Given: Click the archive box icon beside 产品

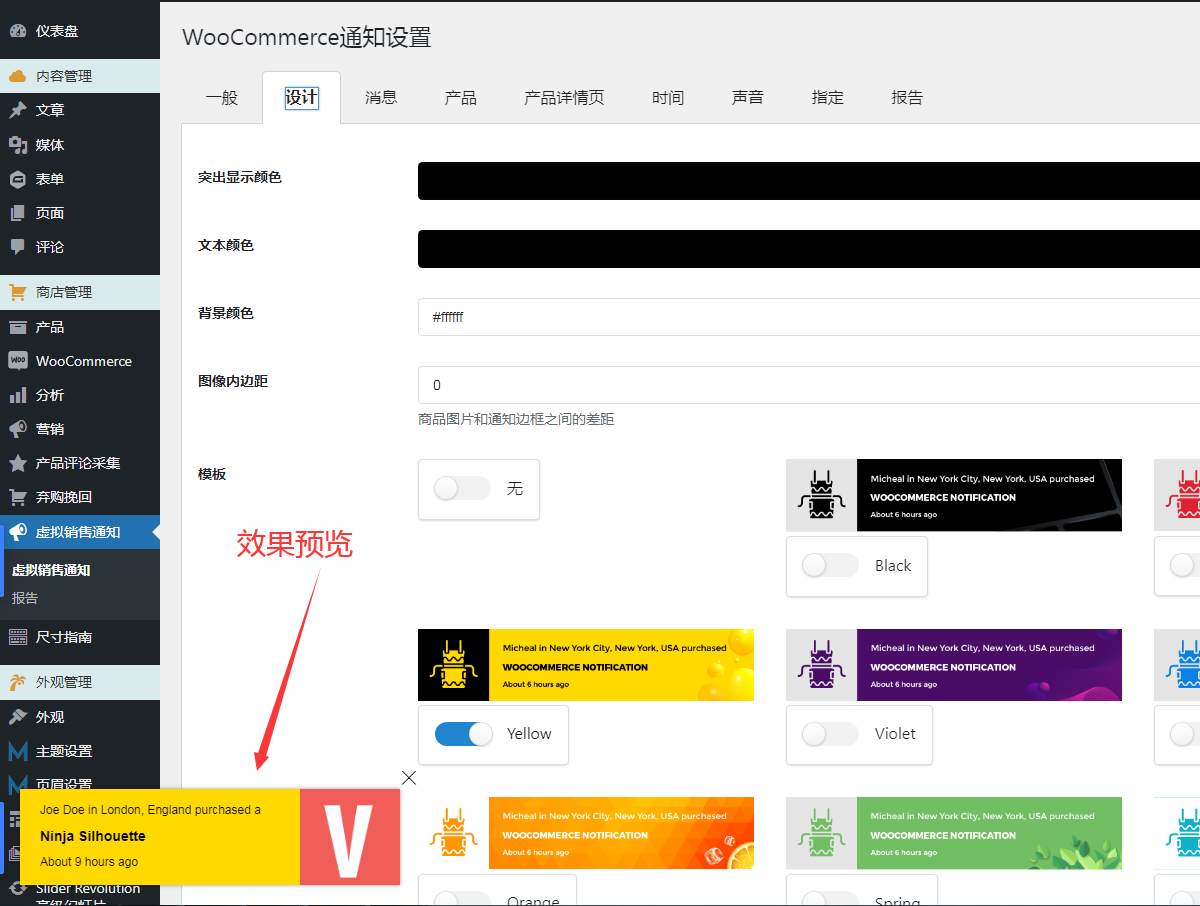Looking at the screenshot, I should [x=17, y=327].
